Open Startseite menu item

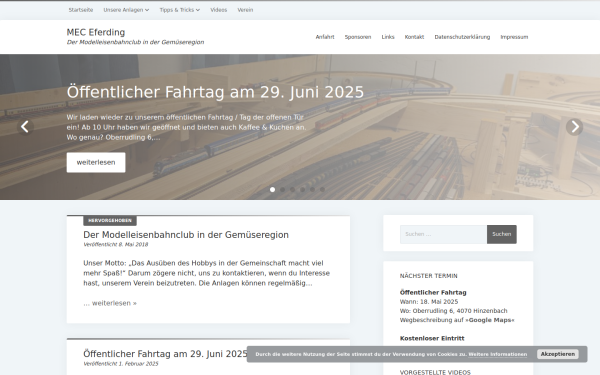point(81,10)
